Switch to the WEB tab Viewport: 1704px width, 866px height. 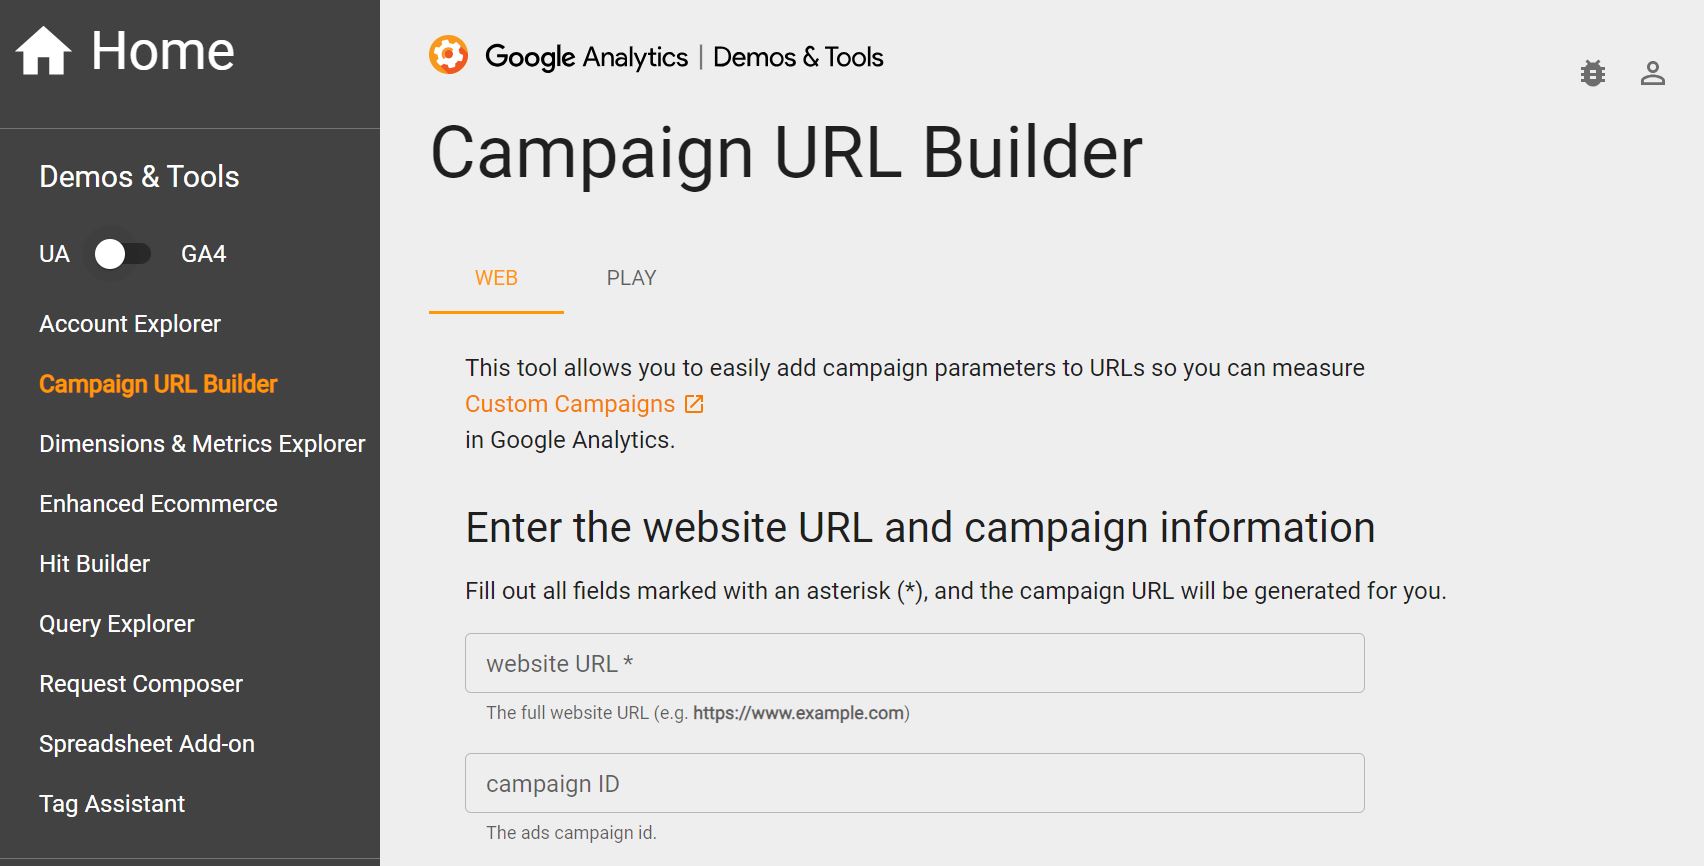pos(496,278)
